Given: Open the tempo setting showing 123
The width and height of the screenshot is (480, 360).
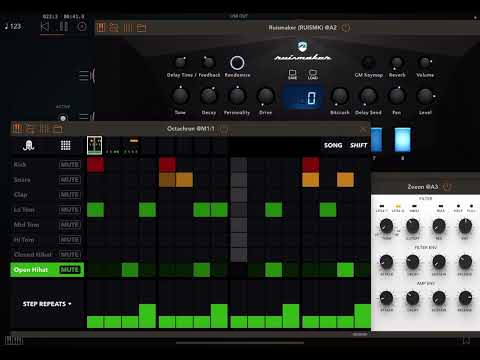Looking at the screenshot, I should point(13,26).
